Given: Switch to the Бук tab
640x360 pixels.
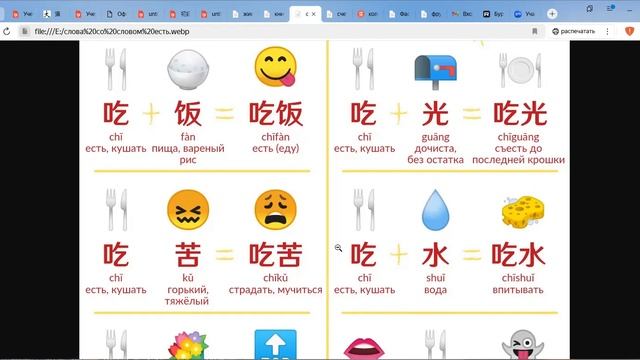Looking at the screenshot, I should coord(493,14).
